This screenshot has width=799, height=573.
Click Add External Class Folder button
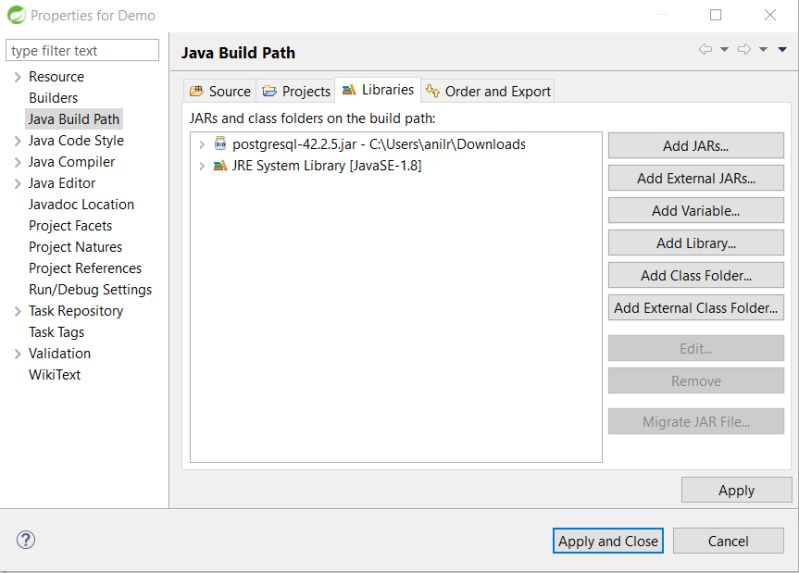(x=696, y=307)
